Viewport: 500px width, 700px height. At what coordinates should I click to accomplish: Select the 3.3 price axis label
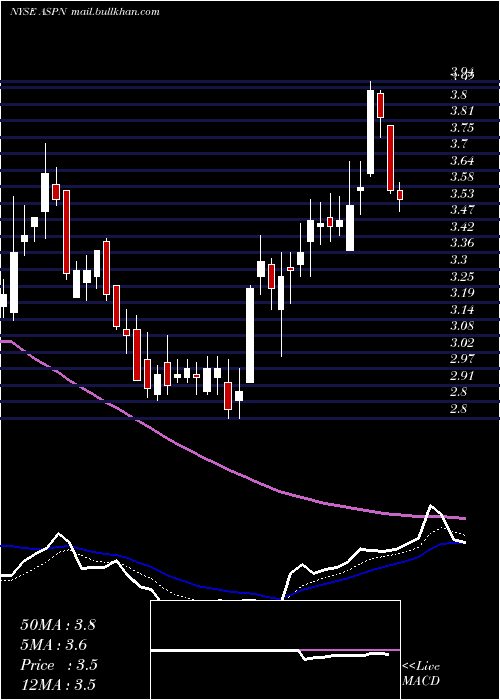pyautogui.click(x=459, y=259)
